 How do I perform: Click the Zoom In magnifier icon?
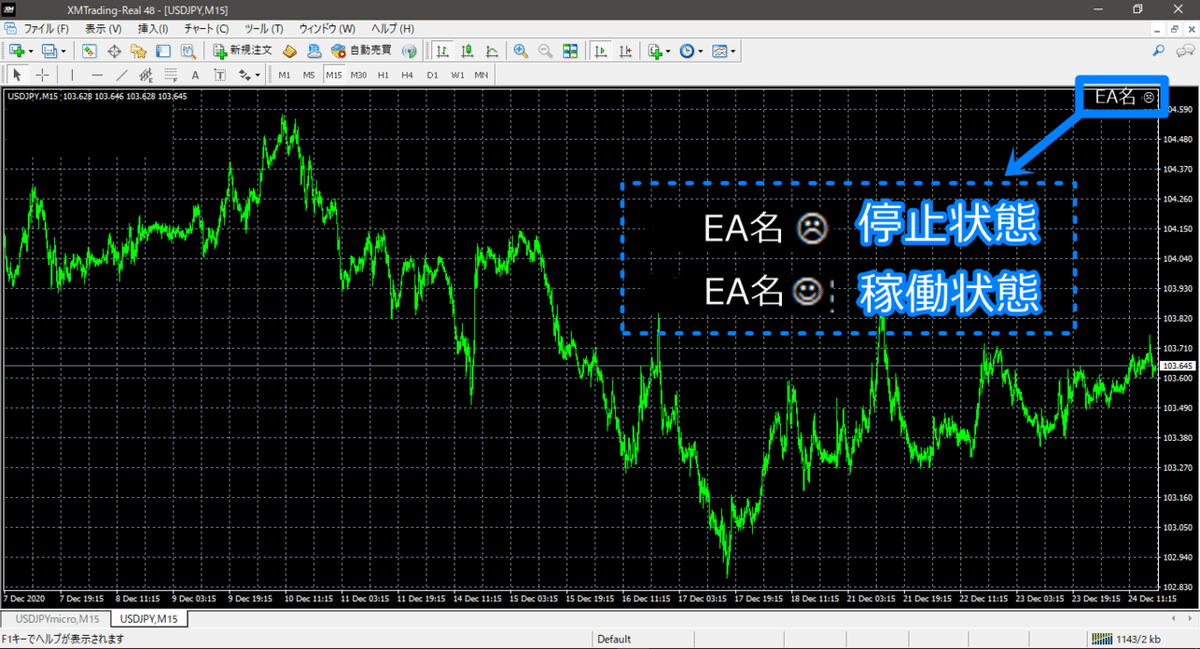tap(520, 50)
